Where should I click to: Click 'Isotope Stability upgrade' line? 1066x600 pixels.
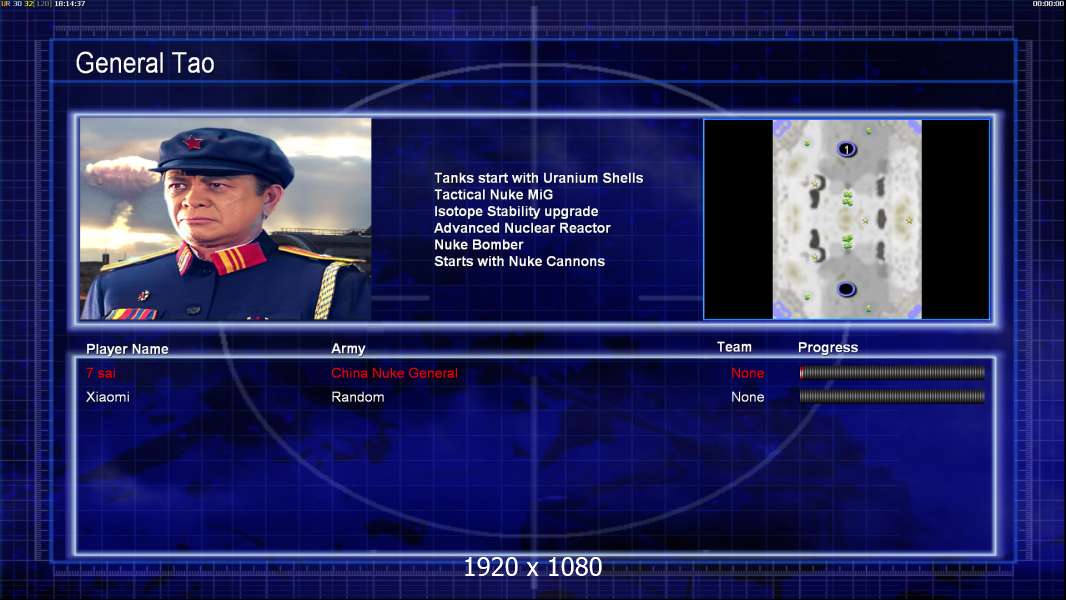[x=516, y=211]
